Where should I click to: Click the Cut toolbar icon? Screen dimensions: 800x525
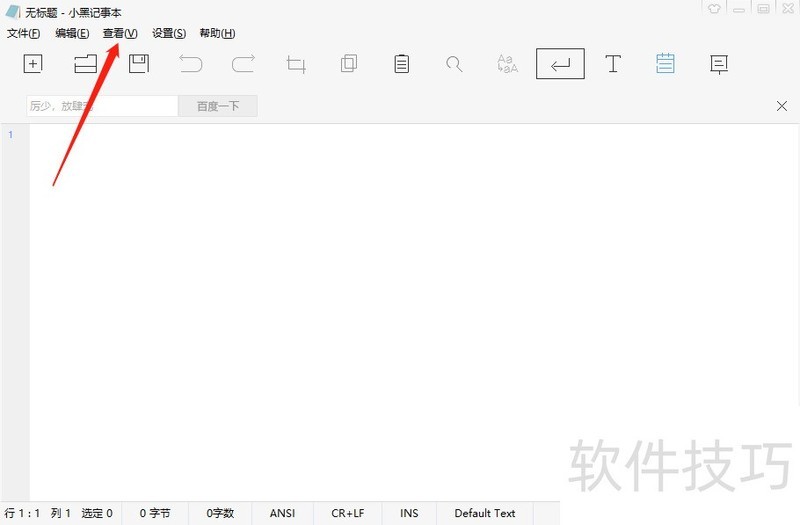pyautogui.click(x=296, y=64)
